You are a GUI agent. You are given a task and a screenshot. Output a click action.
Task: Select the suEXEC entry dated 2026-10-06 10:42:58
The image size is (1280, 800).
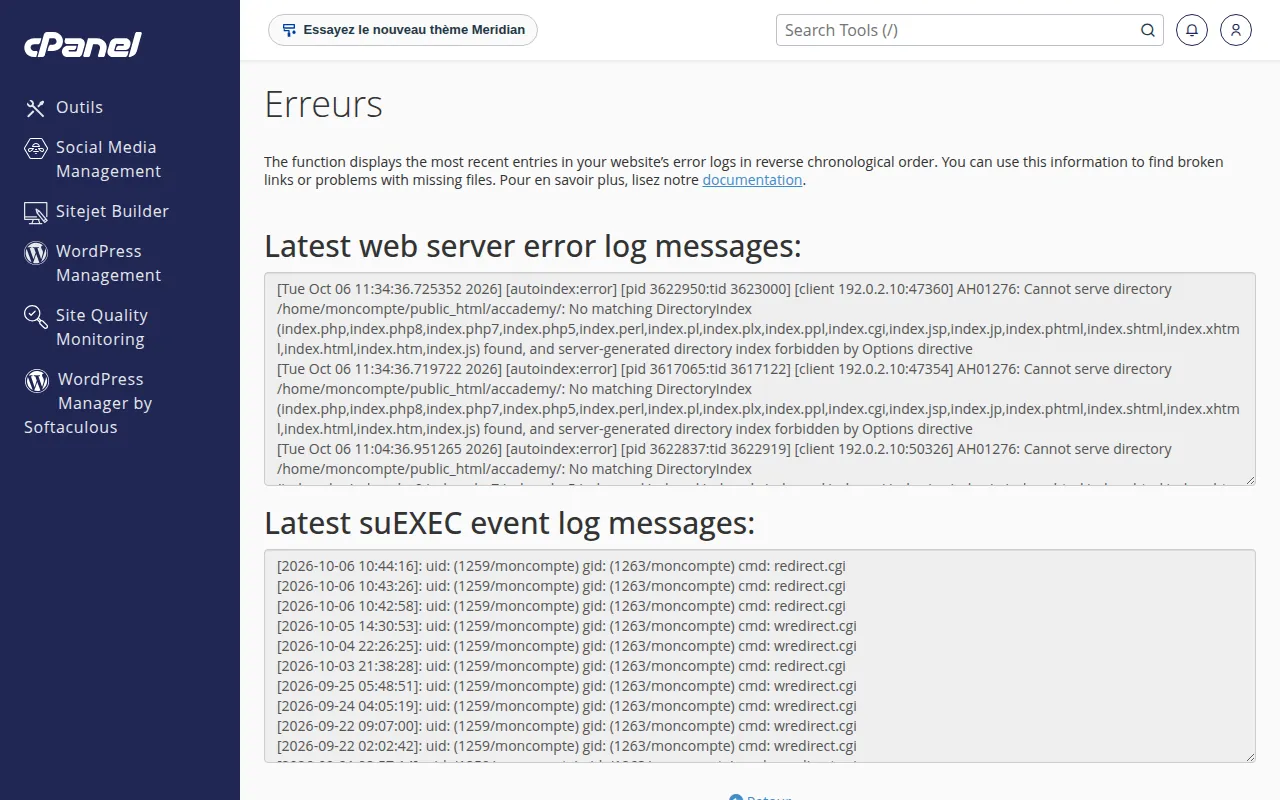[561, 606]
